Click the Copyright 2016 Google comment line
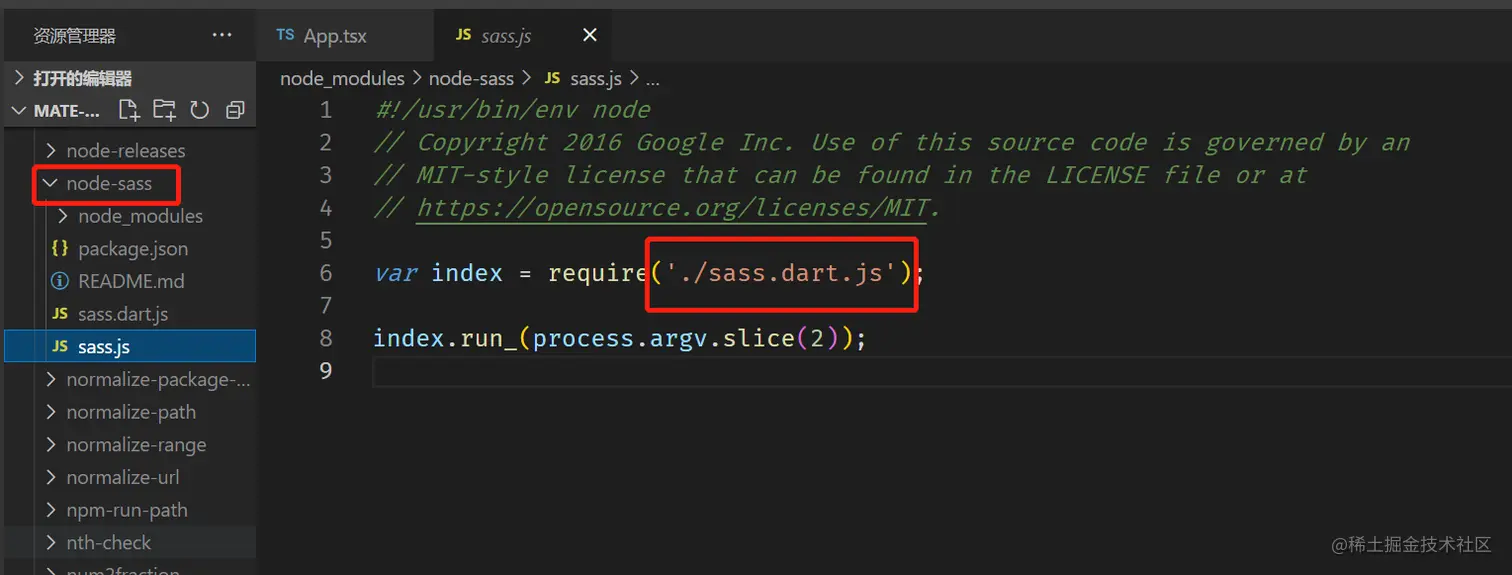 coord(892,143)
